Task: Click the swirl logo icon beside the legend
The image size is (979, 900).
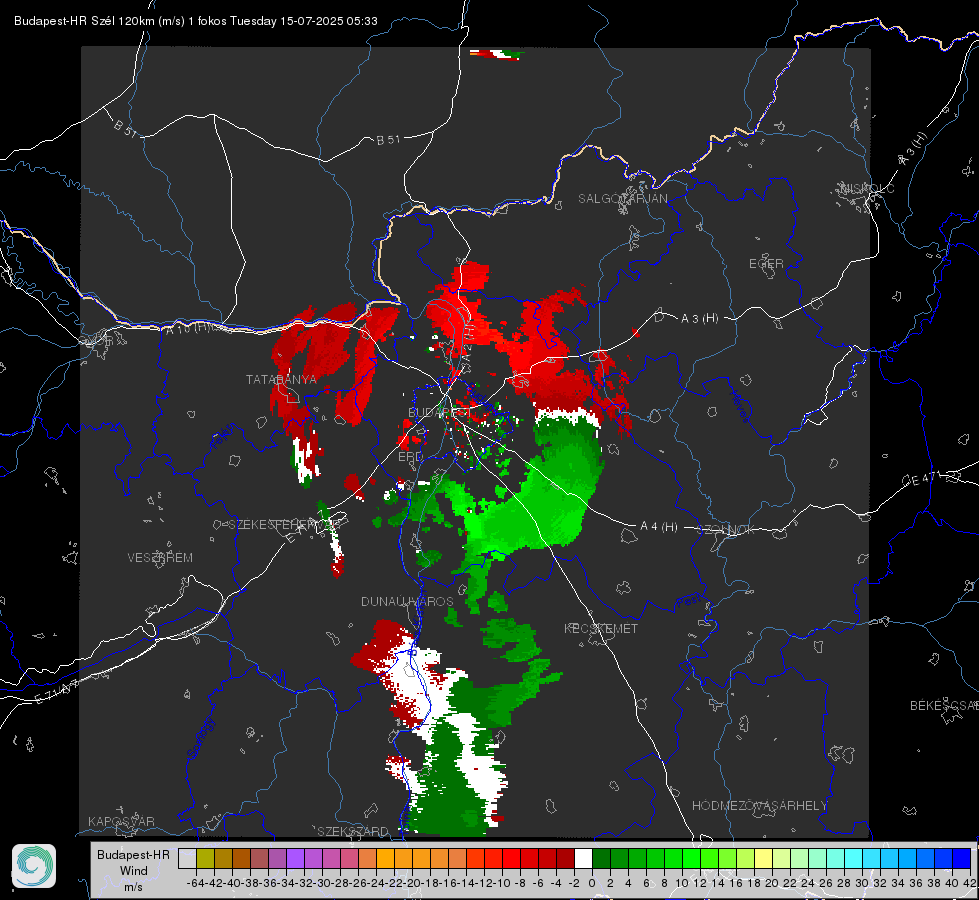Action: 34,866
